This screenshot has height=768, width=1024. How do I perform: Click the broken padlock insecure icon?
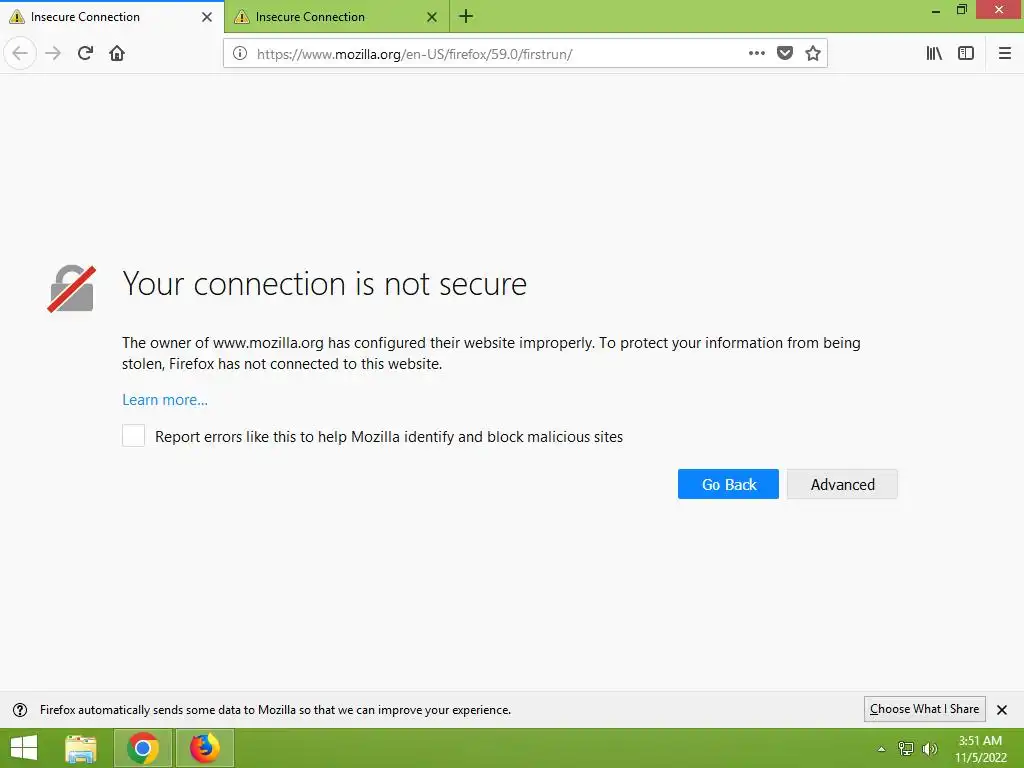(71, 289)
